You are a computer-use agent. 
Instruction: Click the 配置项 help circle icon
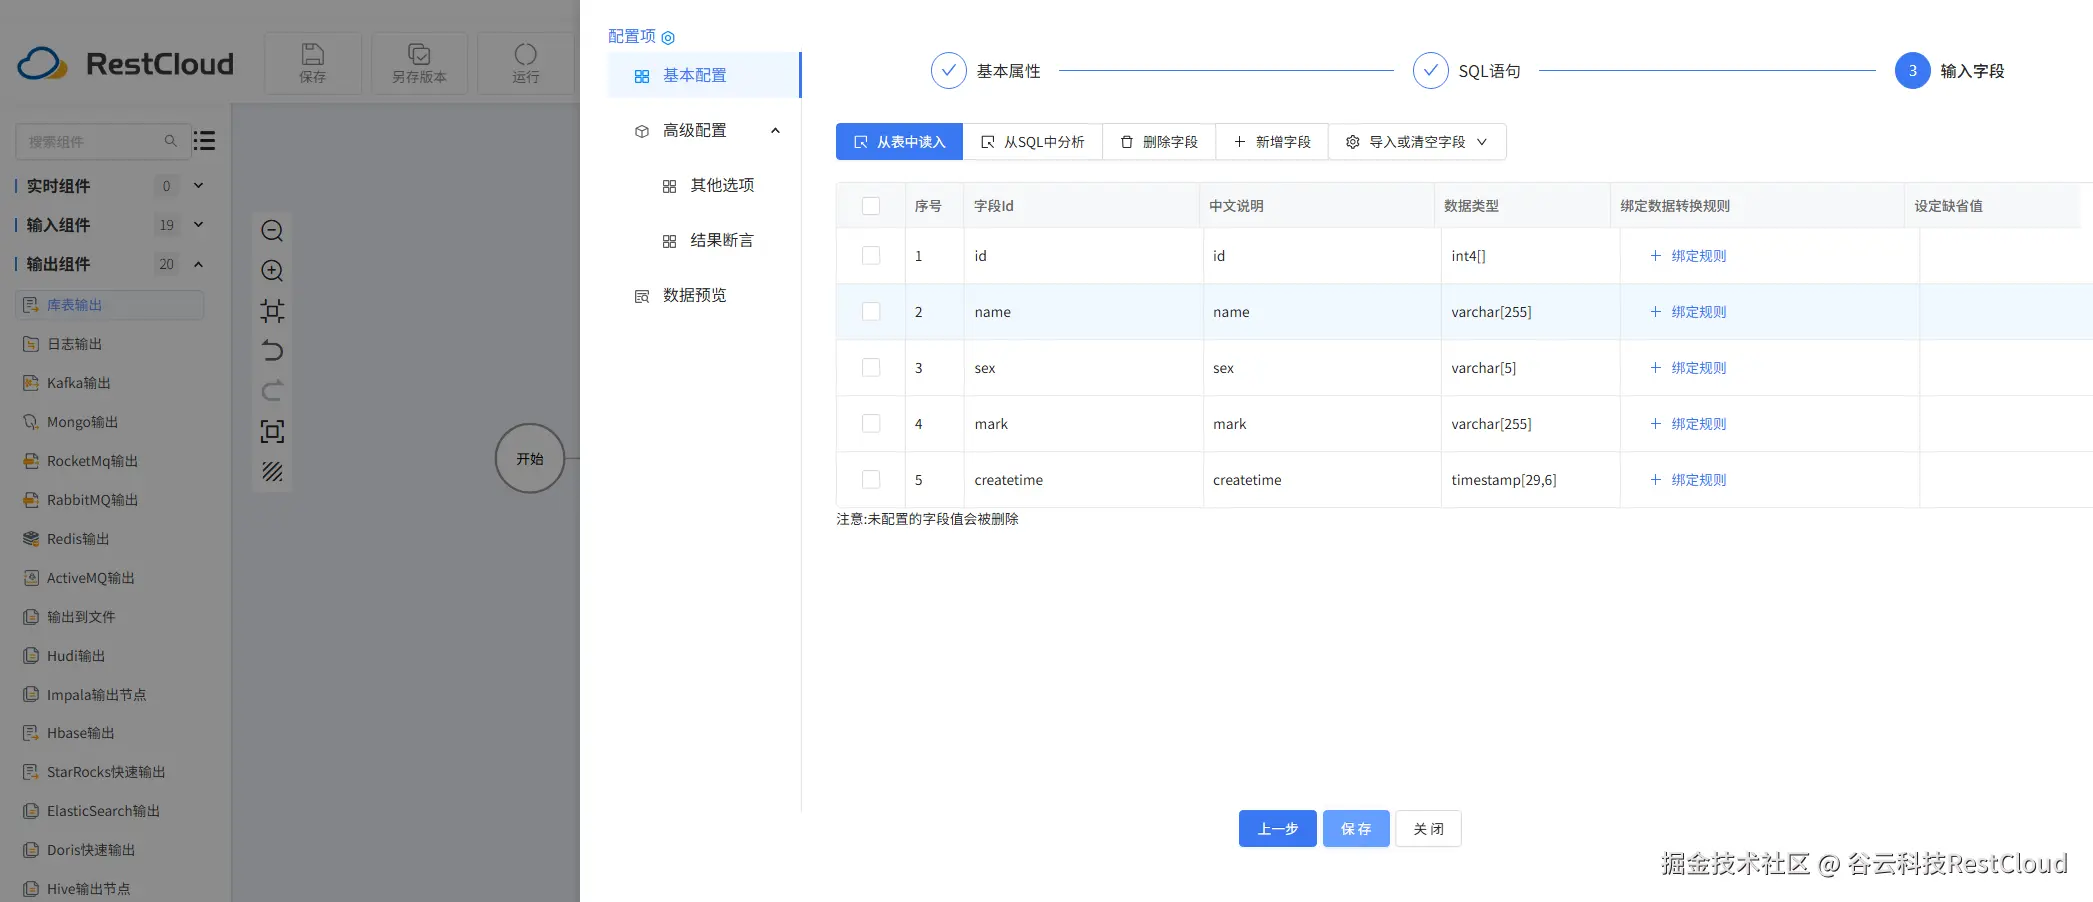point(668,37)
